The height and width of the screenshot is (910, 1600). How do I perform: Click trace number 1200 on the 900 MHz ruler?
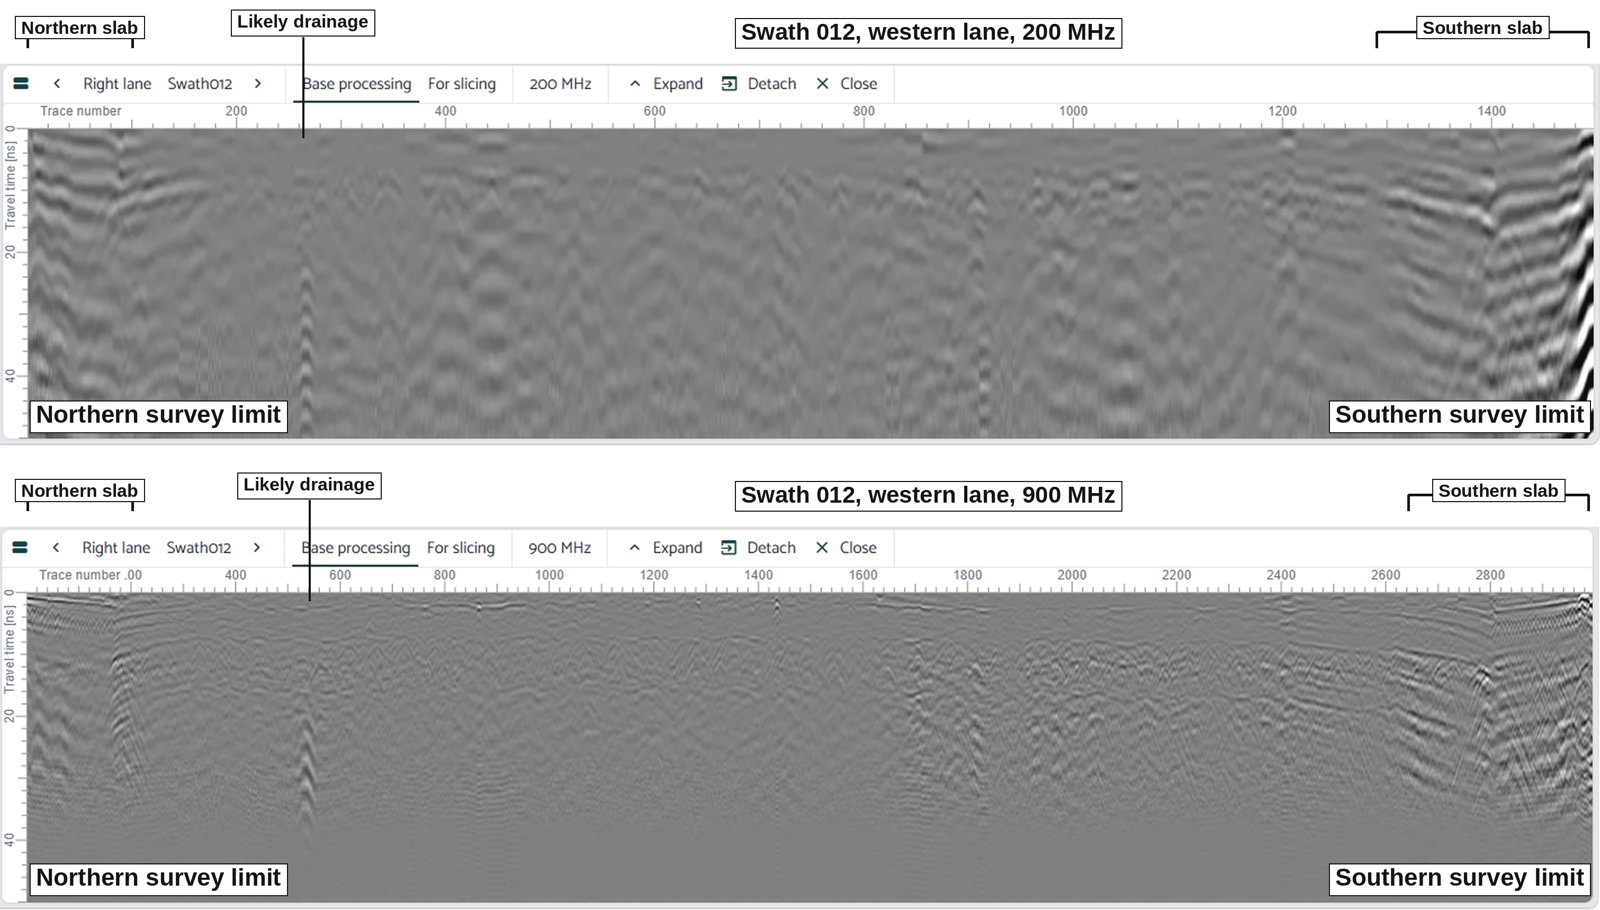pyautogui.click(x=654, y=575)
